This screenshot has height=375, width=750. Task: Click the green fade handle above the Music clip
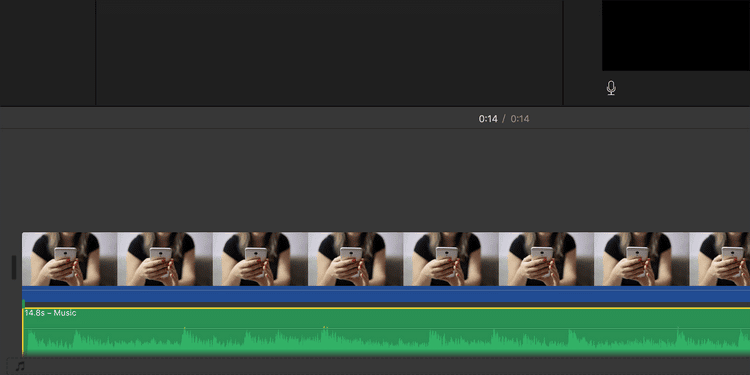[23, 303]
